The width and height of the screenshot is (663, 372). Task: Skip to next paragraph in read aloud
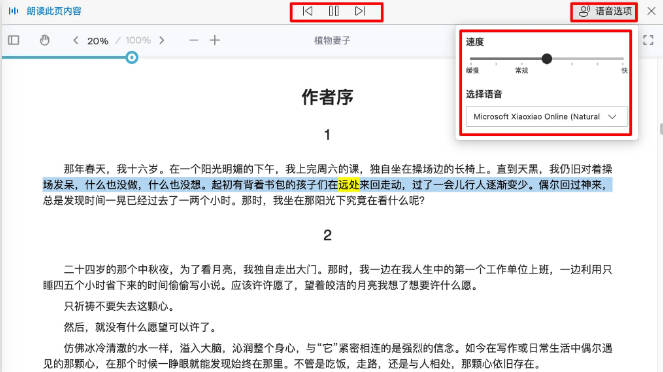pyautogui.click(x=360, y=11)
